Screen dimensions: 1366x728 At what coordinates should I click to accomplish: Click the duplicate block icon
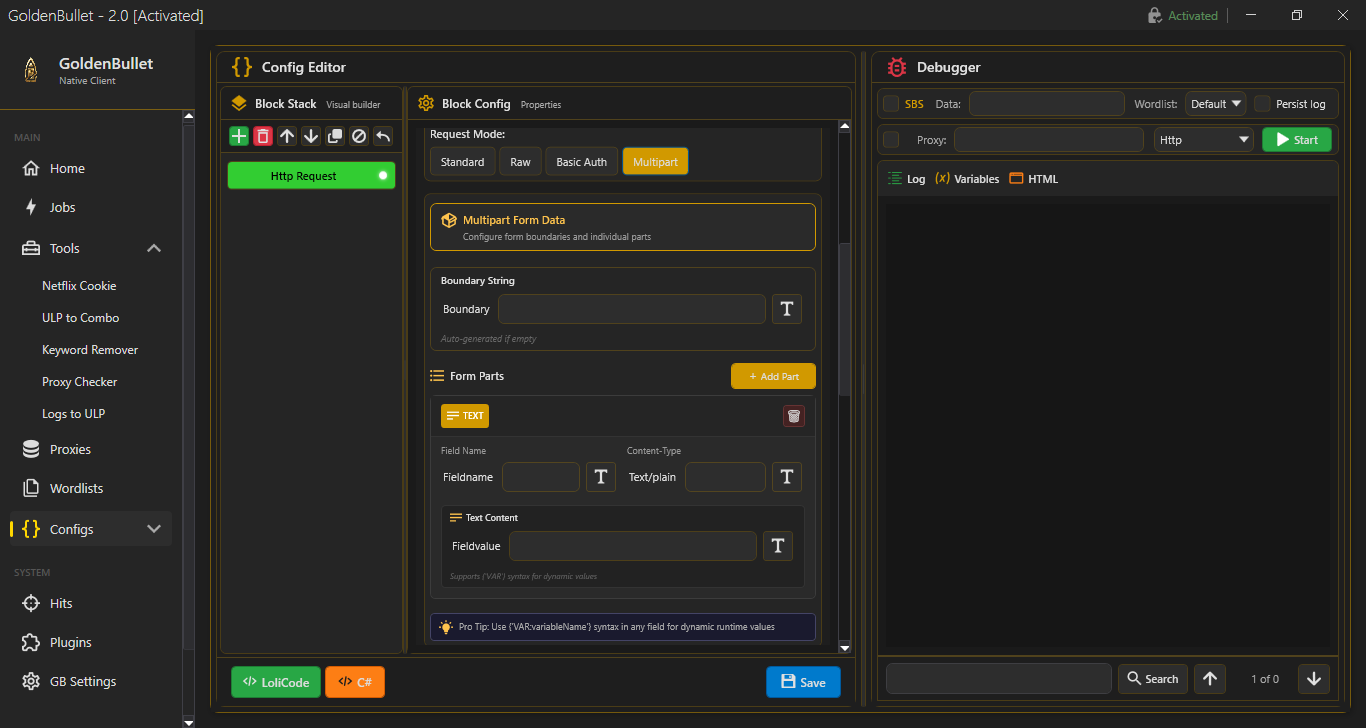coord(335,136)
